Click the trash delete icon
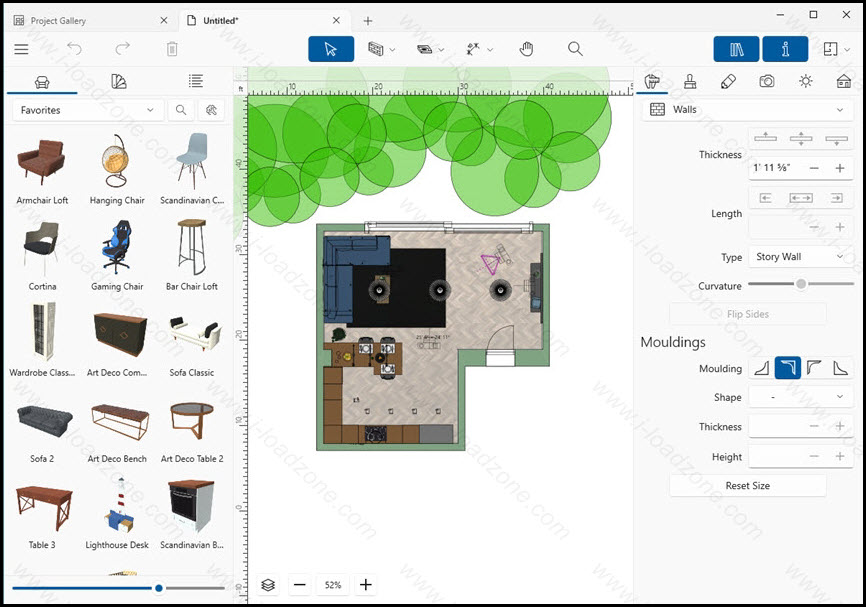The height and width of the screenshot is (607, 866). (172, 49)
